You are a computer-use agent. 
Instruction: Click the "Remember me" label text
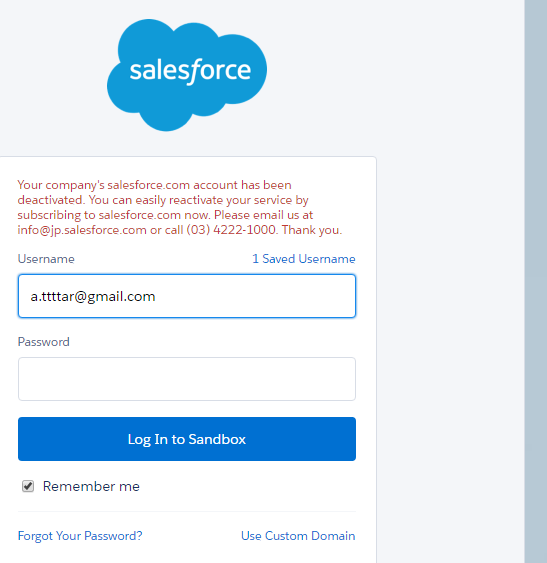pyautogui.click(x=91, y=486)
